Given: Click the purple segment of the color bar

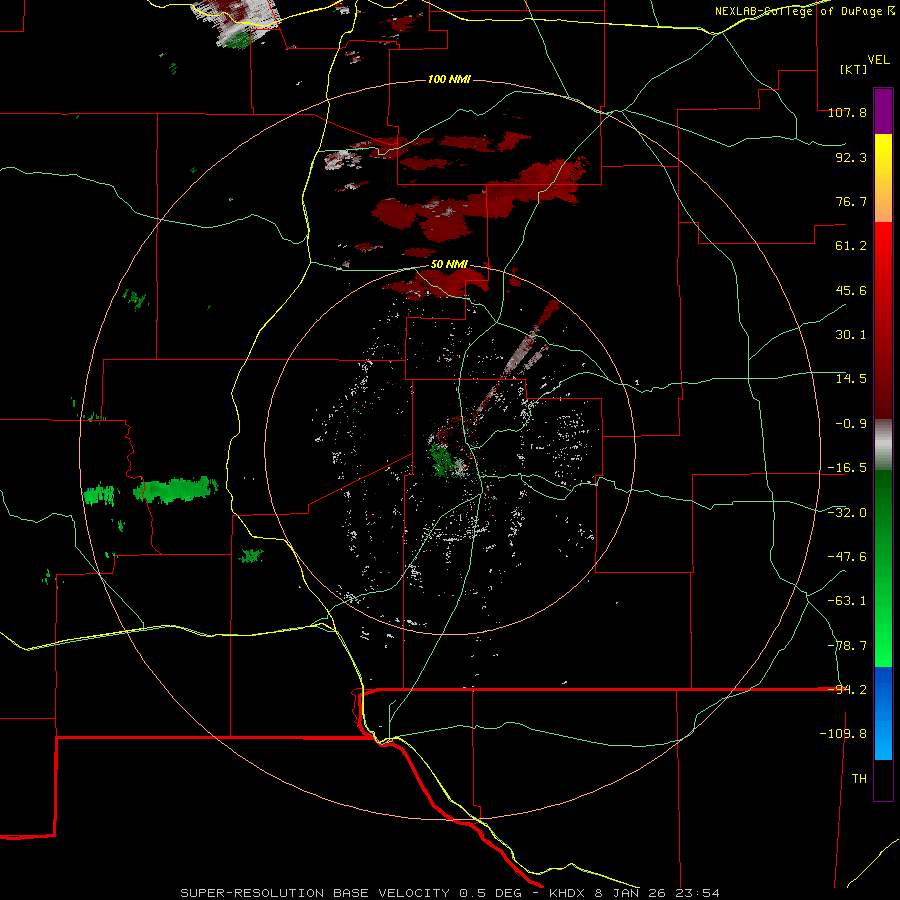Looking at the screenshot, I should click(883, 111).
